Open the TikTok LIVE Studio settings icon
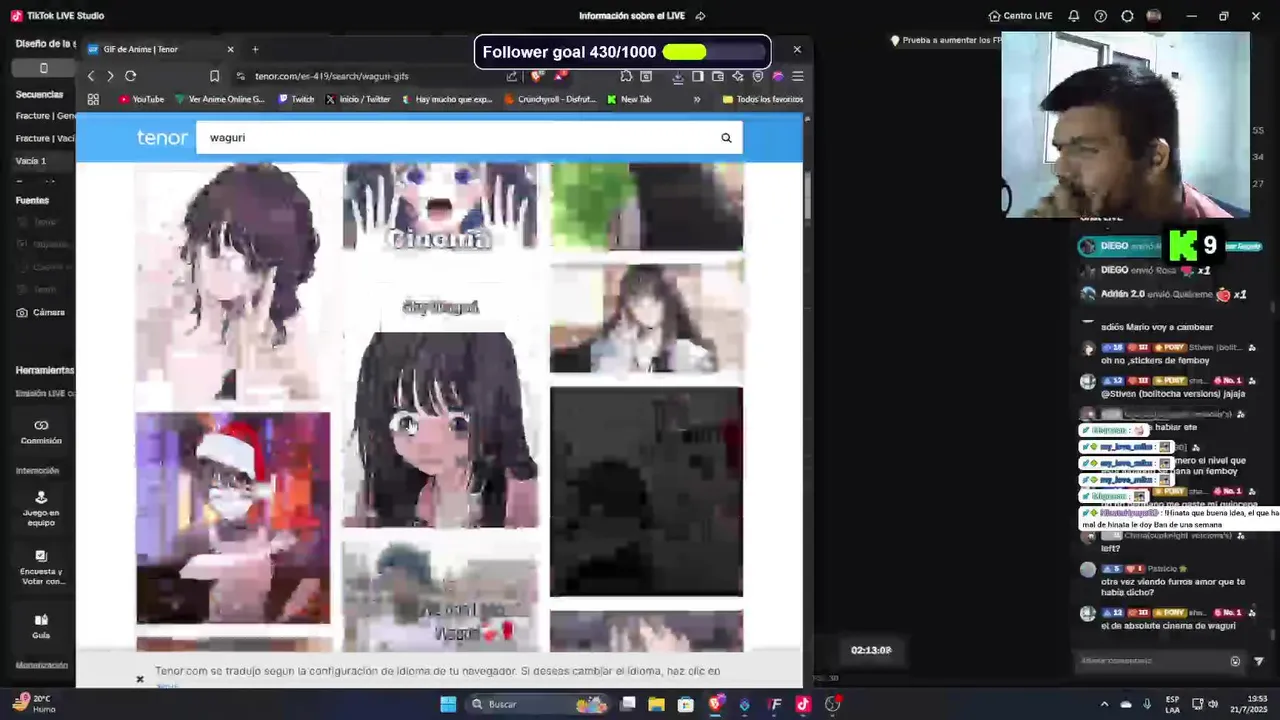The height and width of the screenshot is (720, 1280). [x=1127, y=16]
